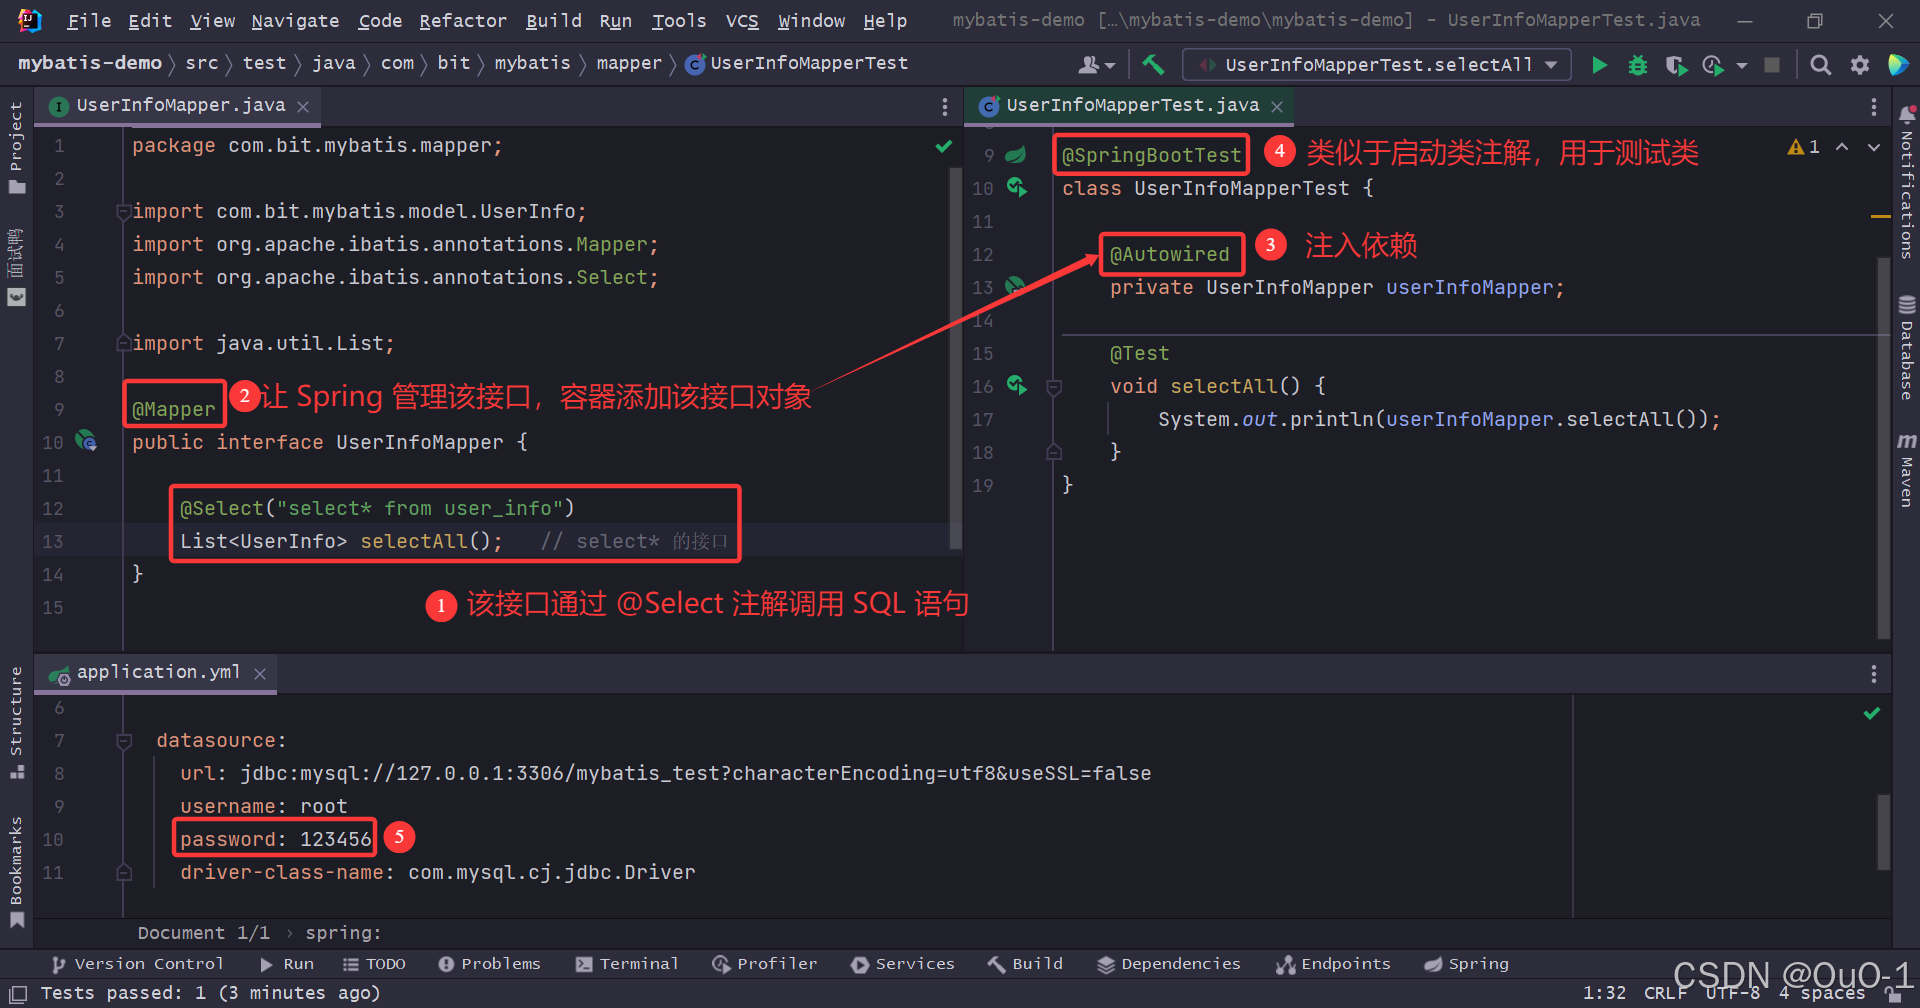
Task: Open the Notifications tool window
Action: [x=1906, y=182]
